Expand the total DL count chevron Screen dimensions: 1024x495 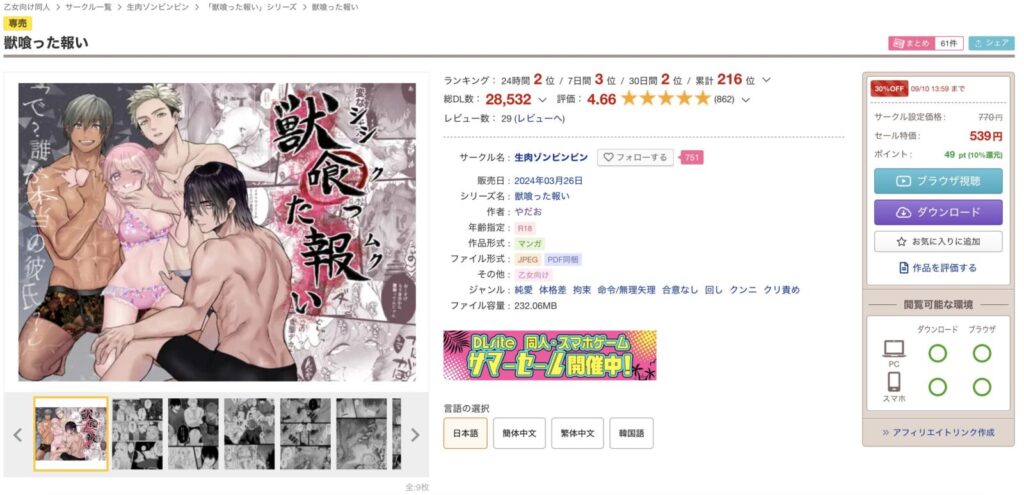click(x=542, y=100)
